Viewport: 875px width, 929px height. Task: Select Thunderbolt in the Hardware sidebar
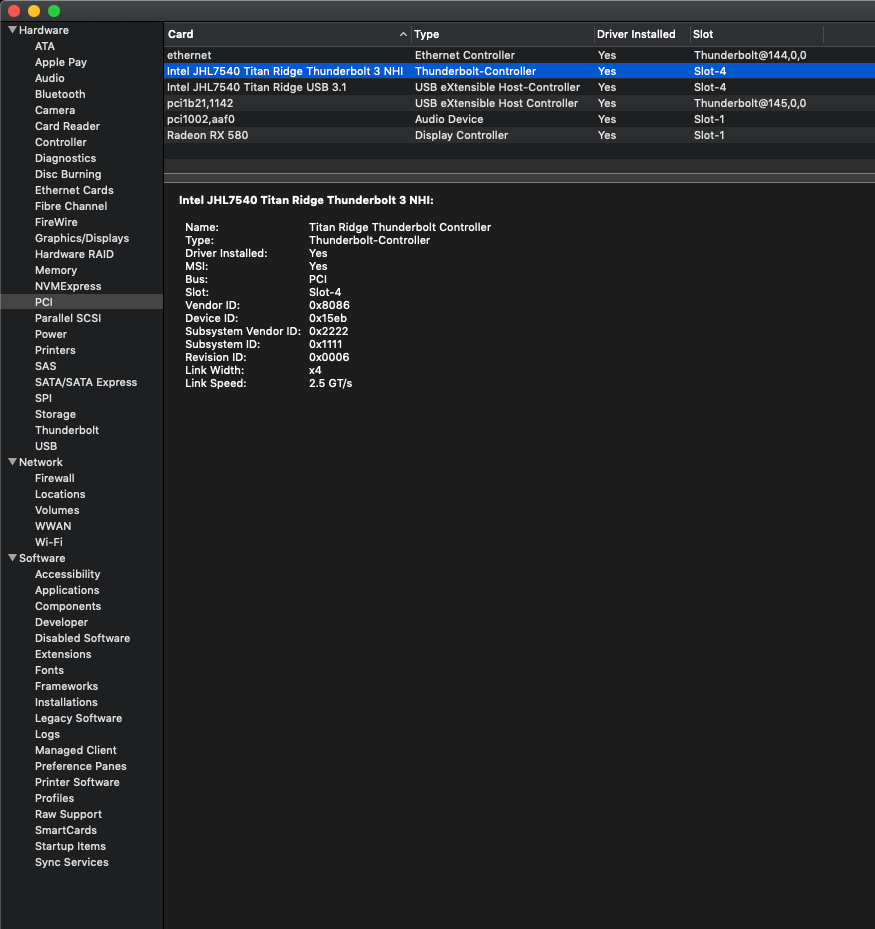point(67,430)
